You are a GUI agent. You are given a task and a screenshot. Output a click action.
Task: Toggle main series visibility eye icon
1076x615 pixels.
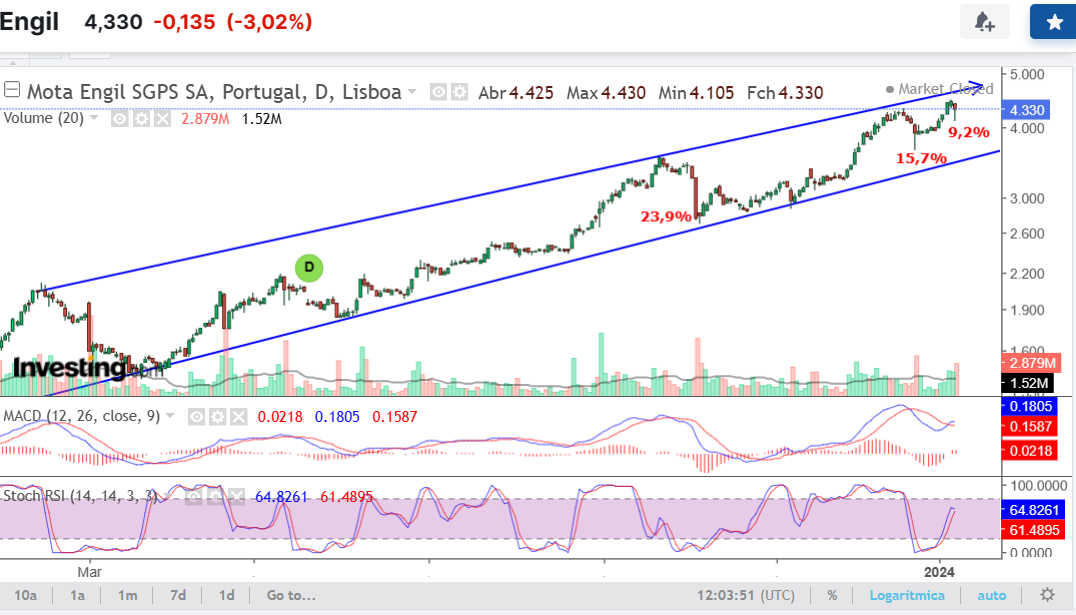pos(438,91)
